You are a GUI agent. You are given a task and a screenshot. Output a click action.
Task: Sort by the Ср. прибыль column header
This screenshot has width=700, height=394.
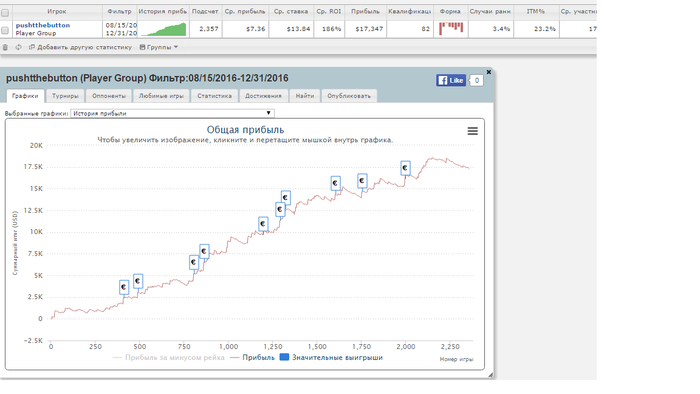tap(245, 12)
